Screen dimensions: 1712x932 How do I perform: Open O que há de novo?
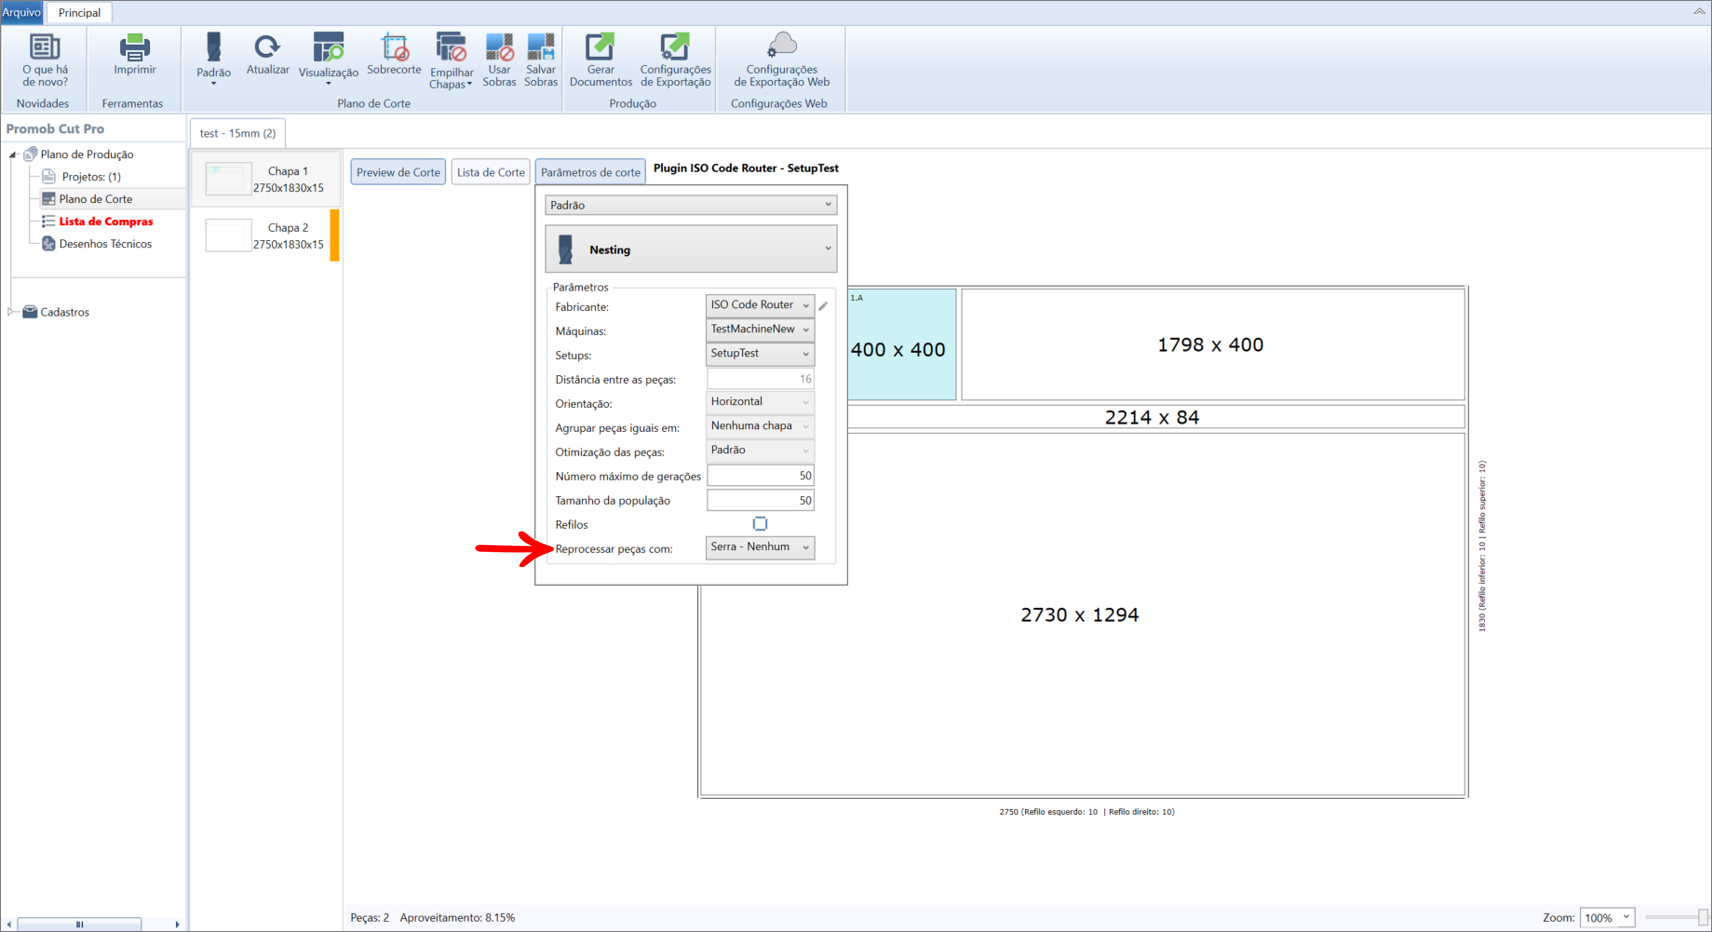tap(45, 60)
